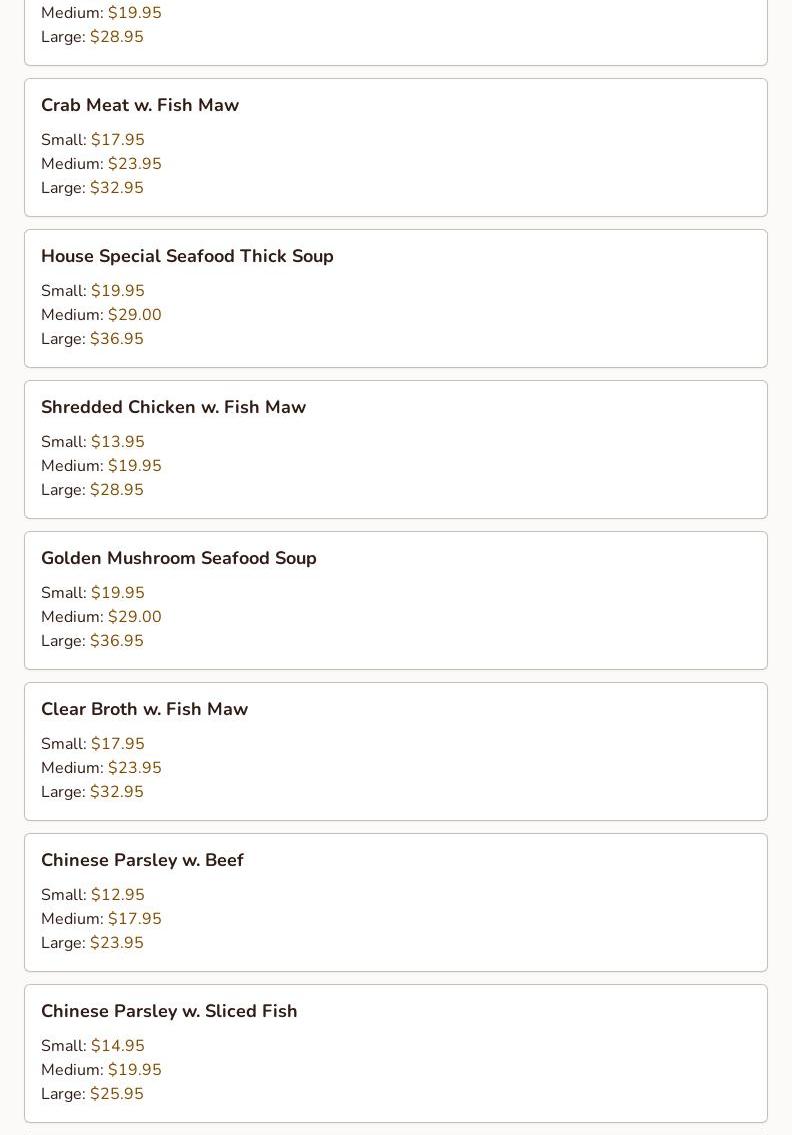Click Chinese Parsley w. Sliced Fish title
792x1135 pixels.
169,1011
